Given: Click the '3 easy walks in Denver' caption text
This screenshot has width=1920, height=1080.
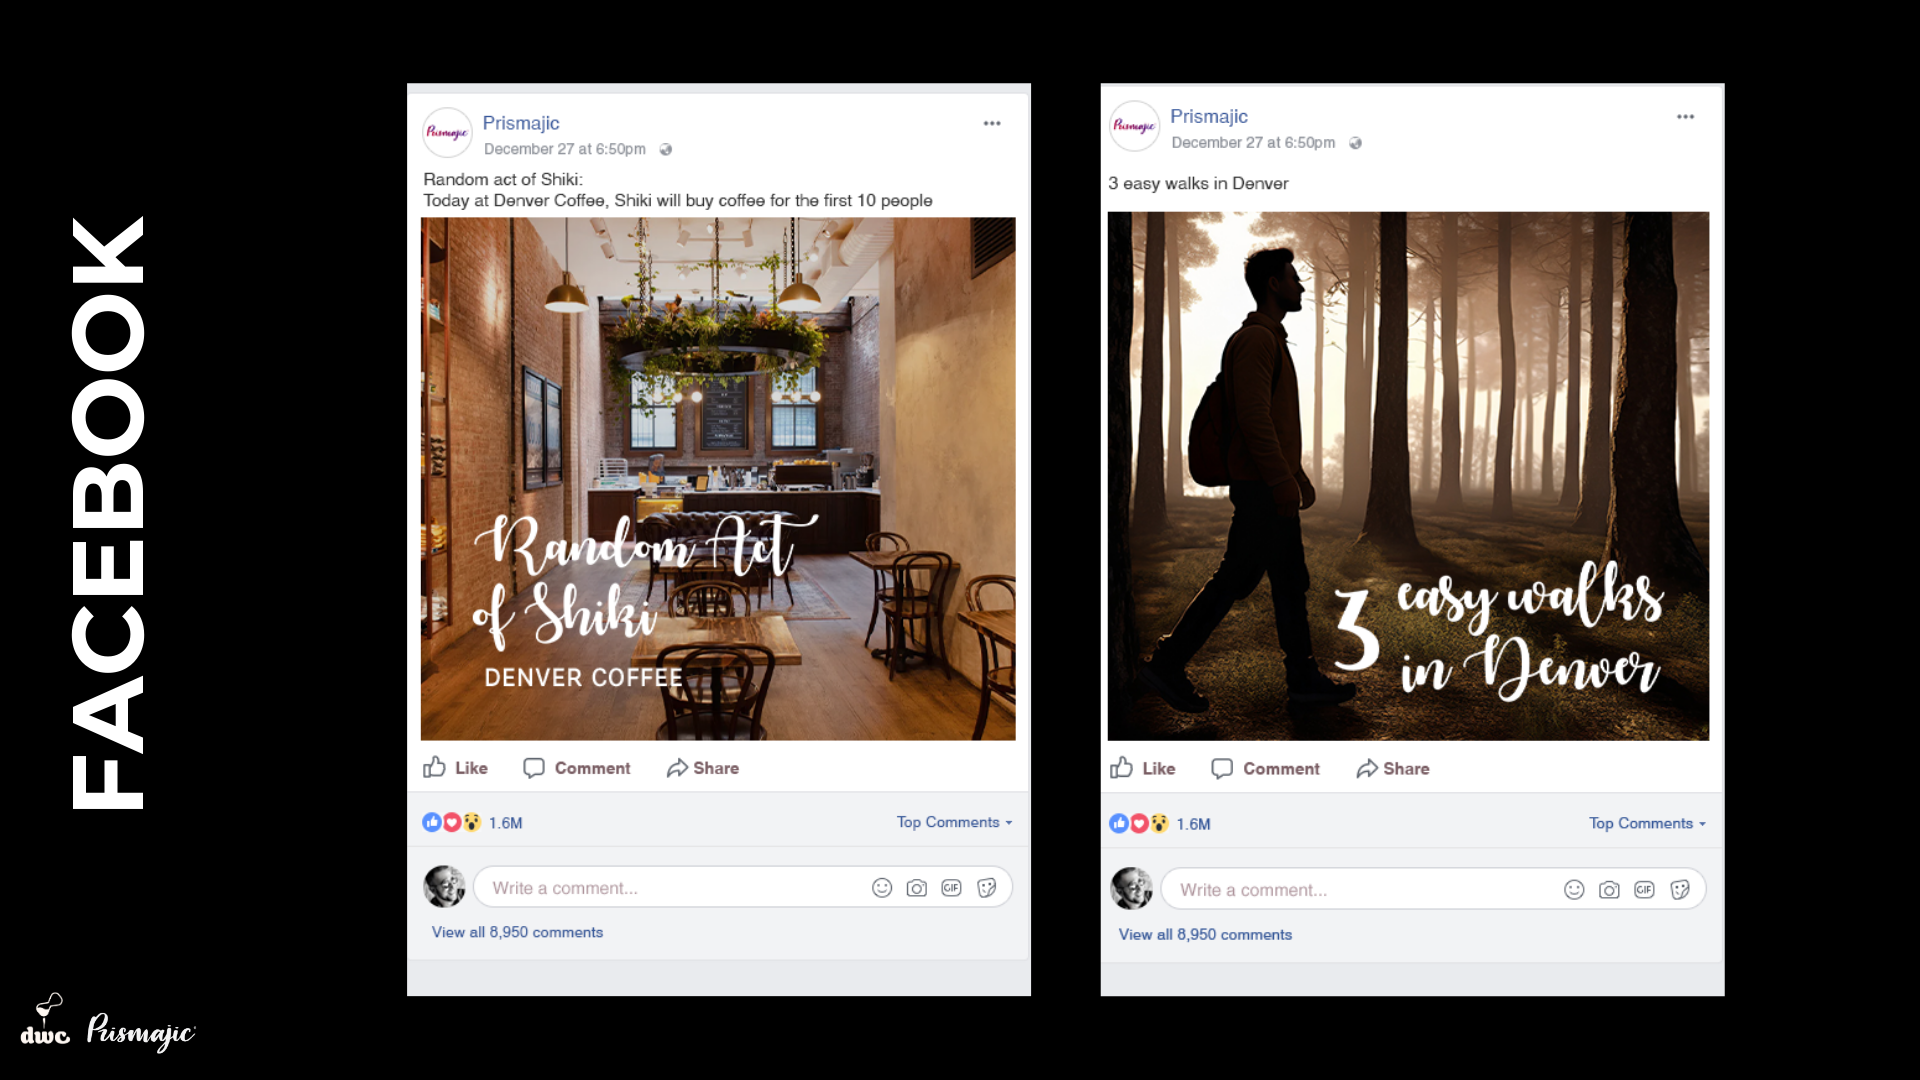Looking at the screenshot, I should 1198,184.
